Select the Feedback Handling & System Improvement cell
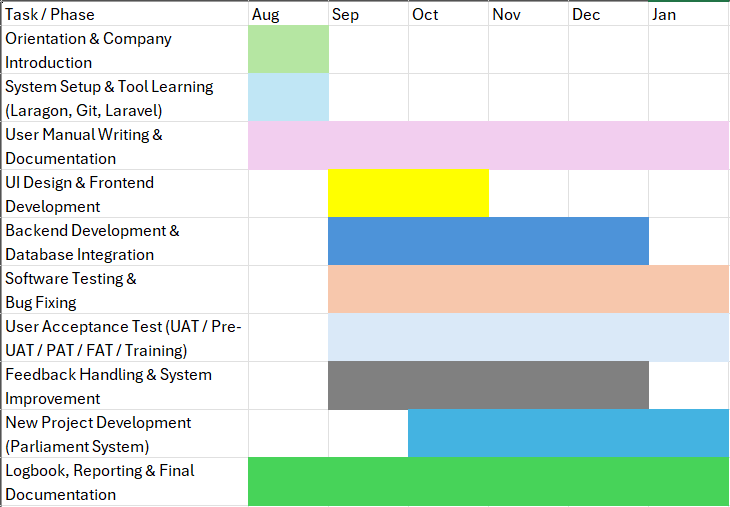 point(124,386)
